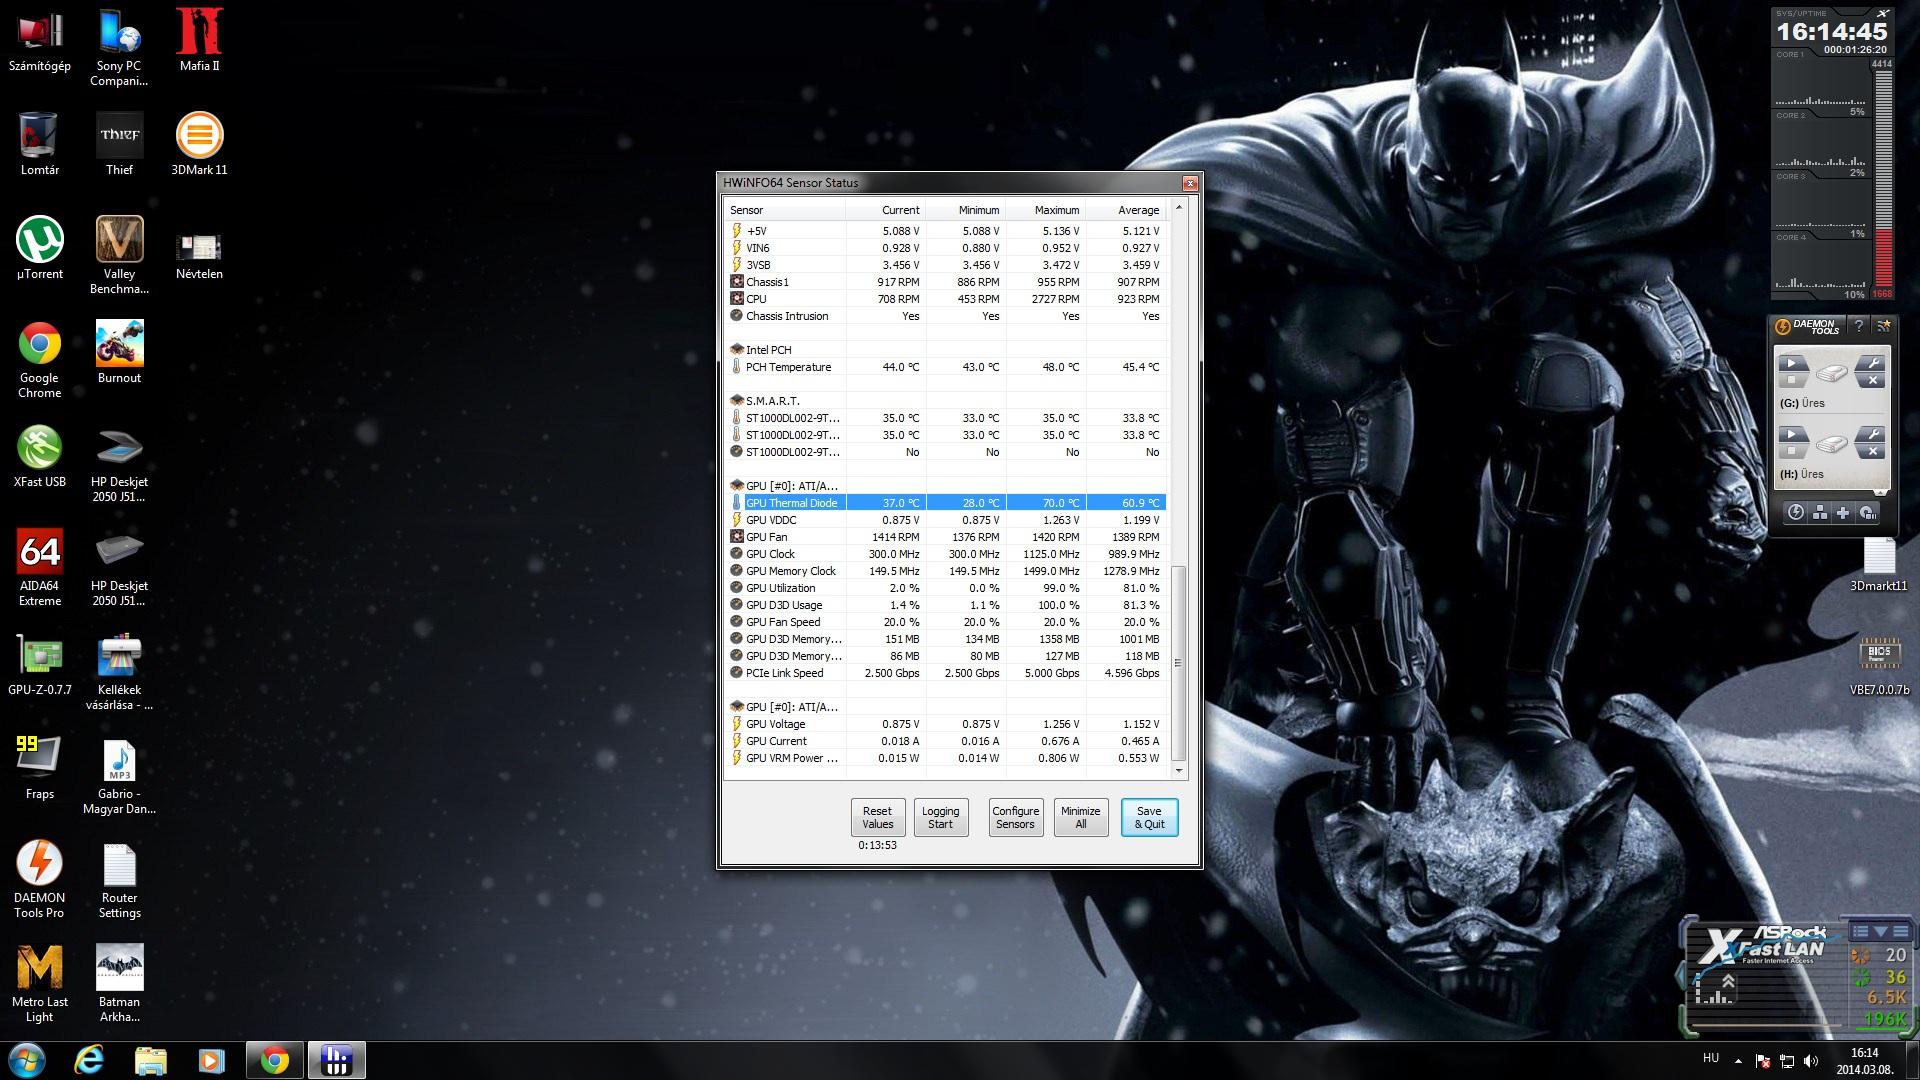Open the Router Settings file
Screen dimensions: 1920x1080
pyautogui.click(x=119, y=879)
